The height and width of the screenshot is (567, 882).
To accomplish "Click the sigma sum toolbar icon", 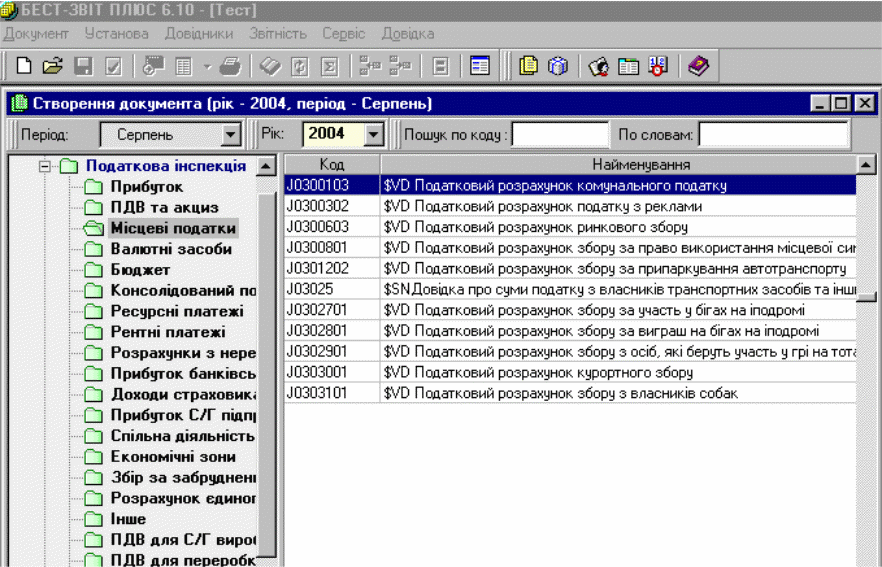I will pos(328,67).
